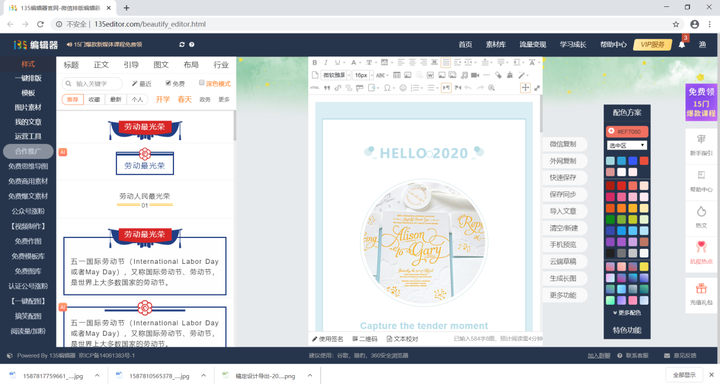720x386 pixels.
Task: Align text right in editor toolbar
Action: [423, 62]
